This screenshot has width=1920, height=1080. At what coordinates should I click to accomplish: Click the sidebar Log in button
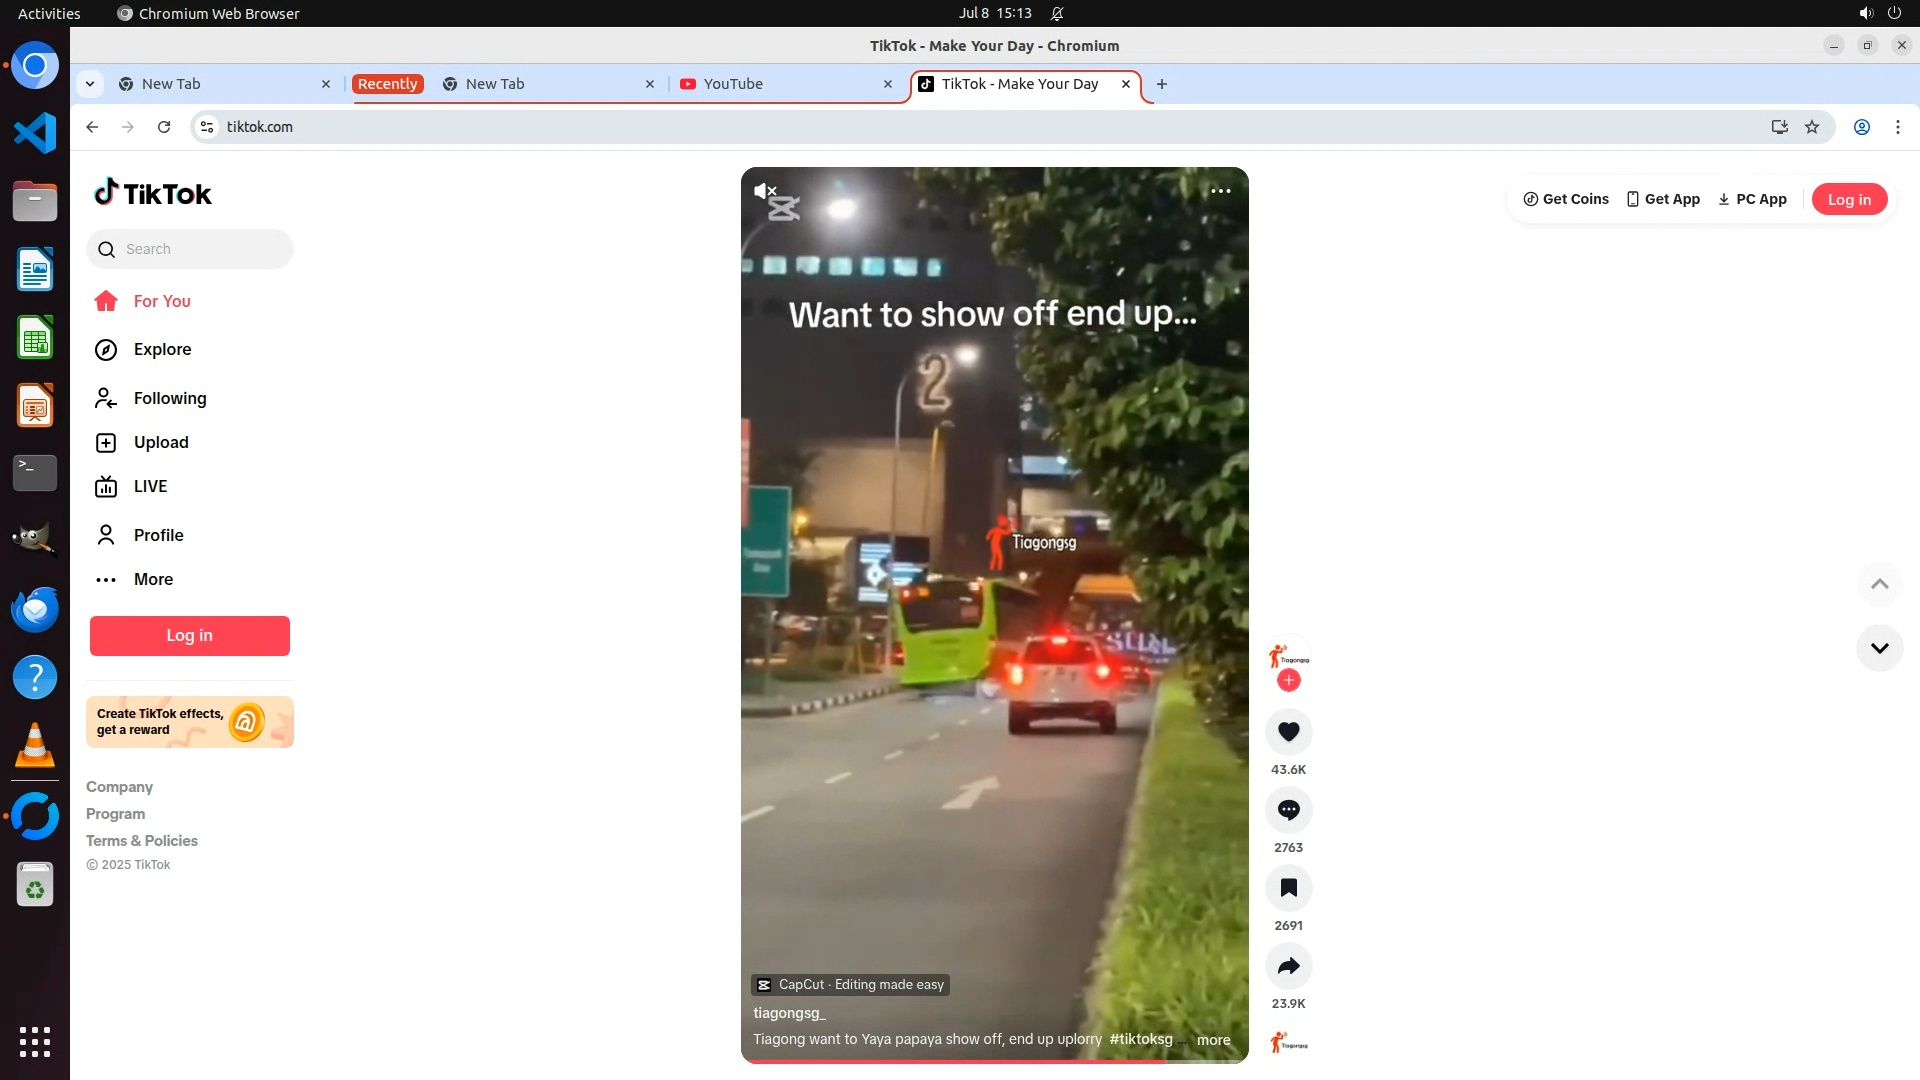(190, 636)
